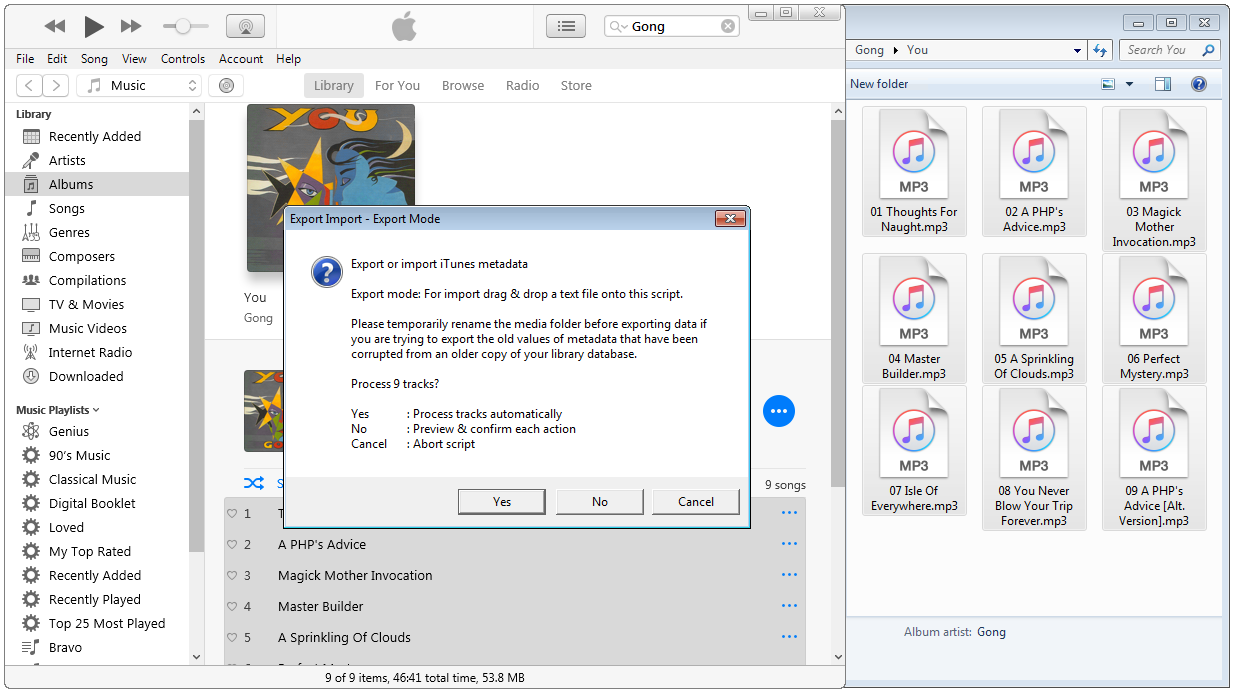This screenshot has width=1235, height=694.
Task: Click the blue album more options button
Action: pos(779,410)
